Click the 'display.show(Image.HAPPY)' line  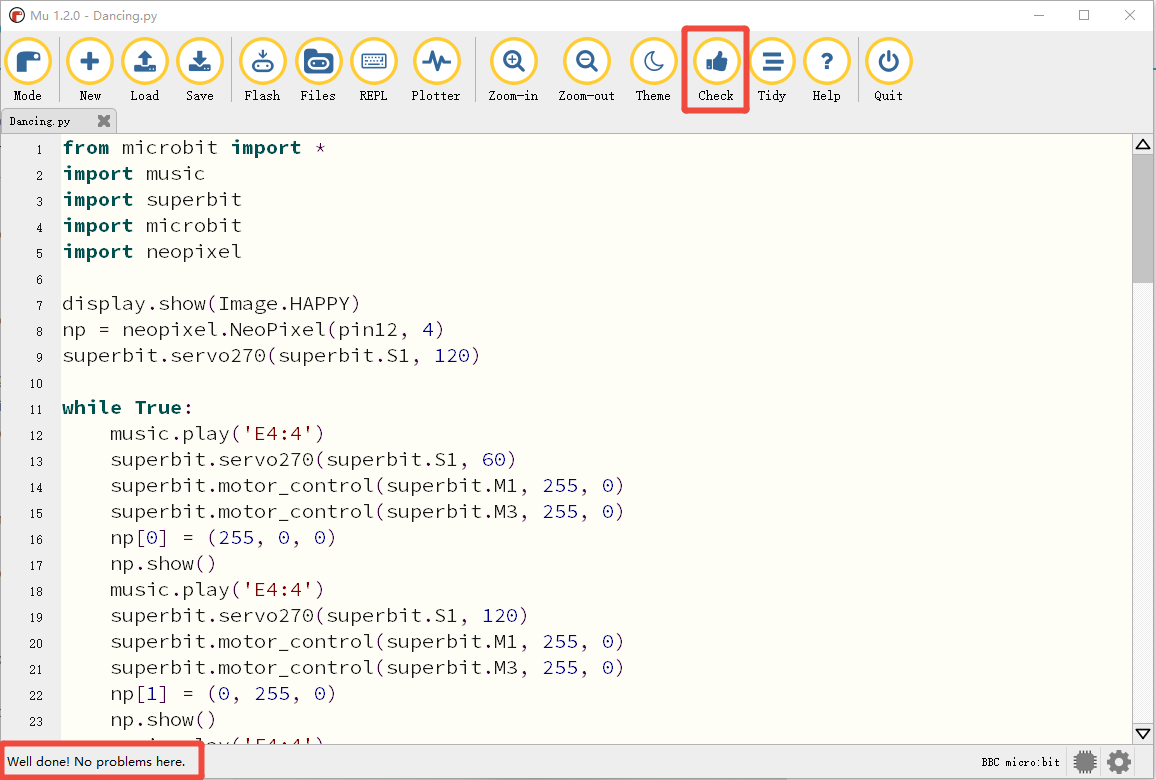tap(211, 304)
